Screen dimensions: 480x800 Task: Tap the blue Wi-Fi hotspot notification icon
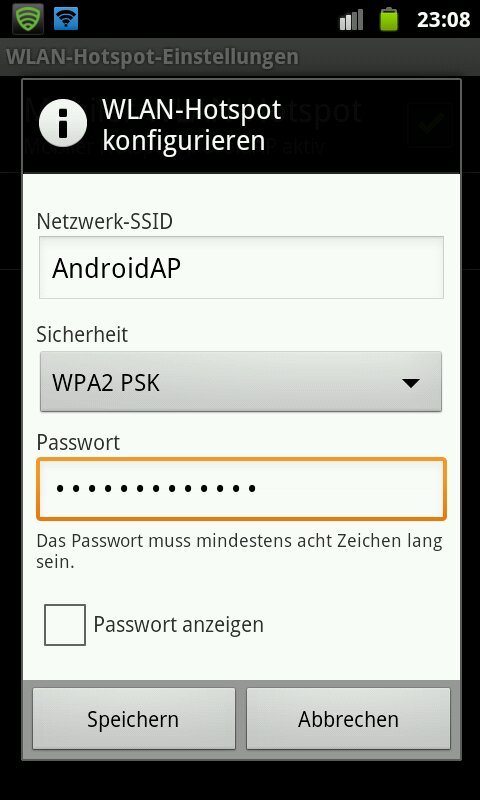pyautogui.click(x=66, y=19)
